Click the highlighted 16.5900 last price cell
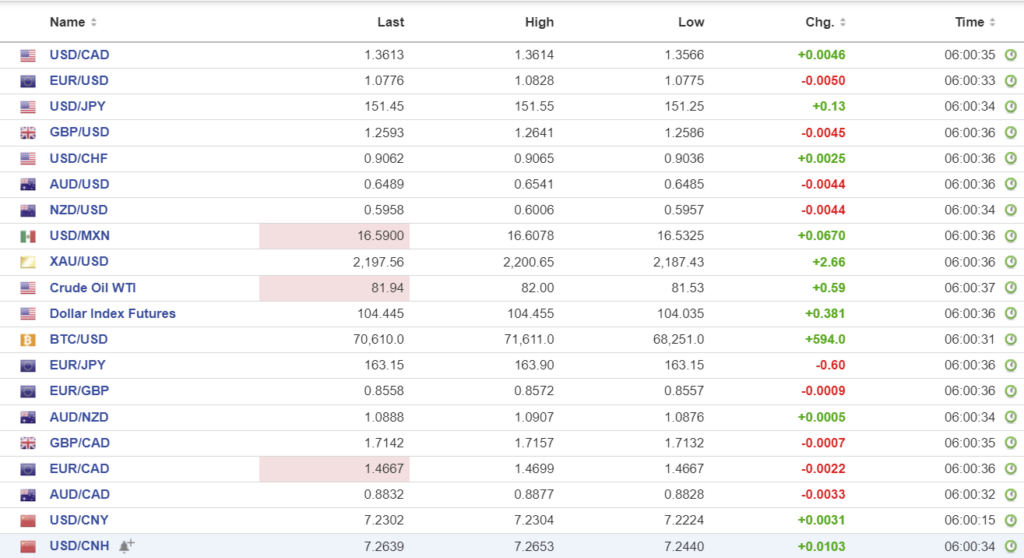The image size is (1024, 558). (335, 236)
